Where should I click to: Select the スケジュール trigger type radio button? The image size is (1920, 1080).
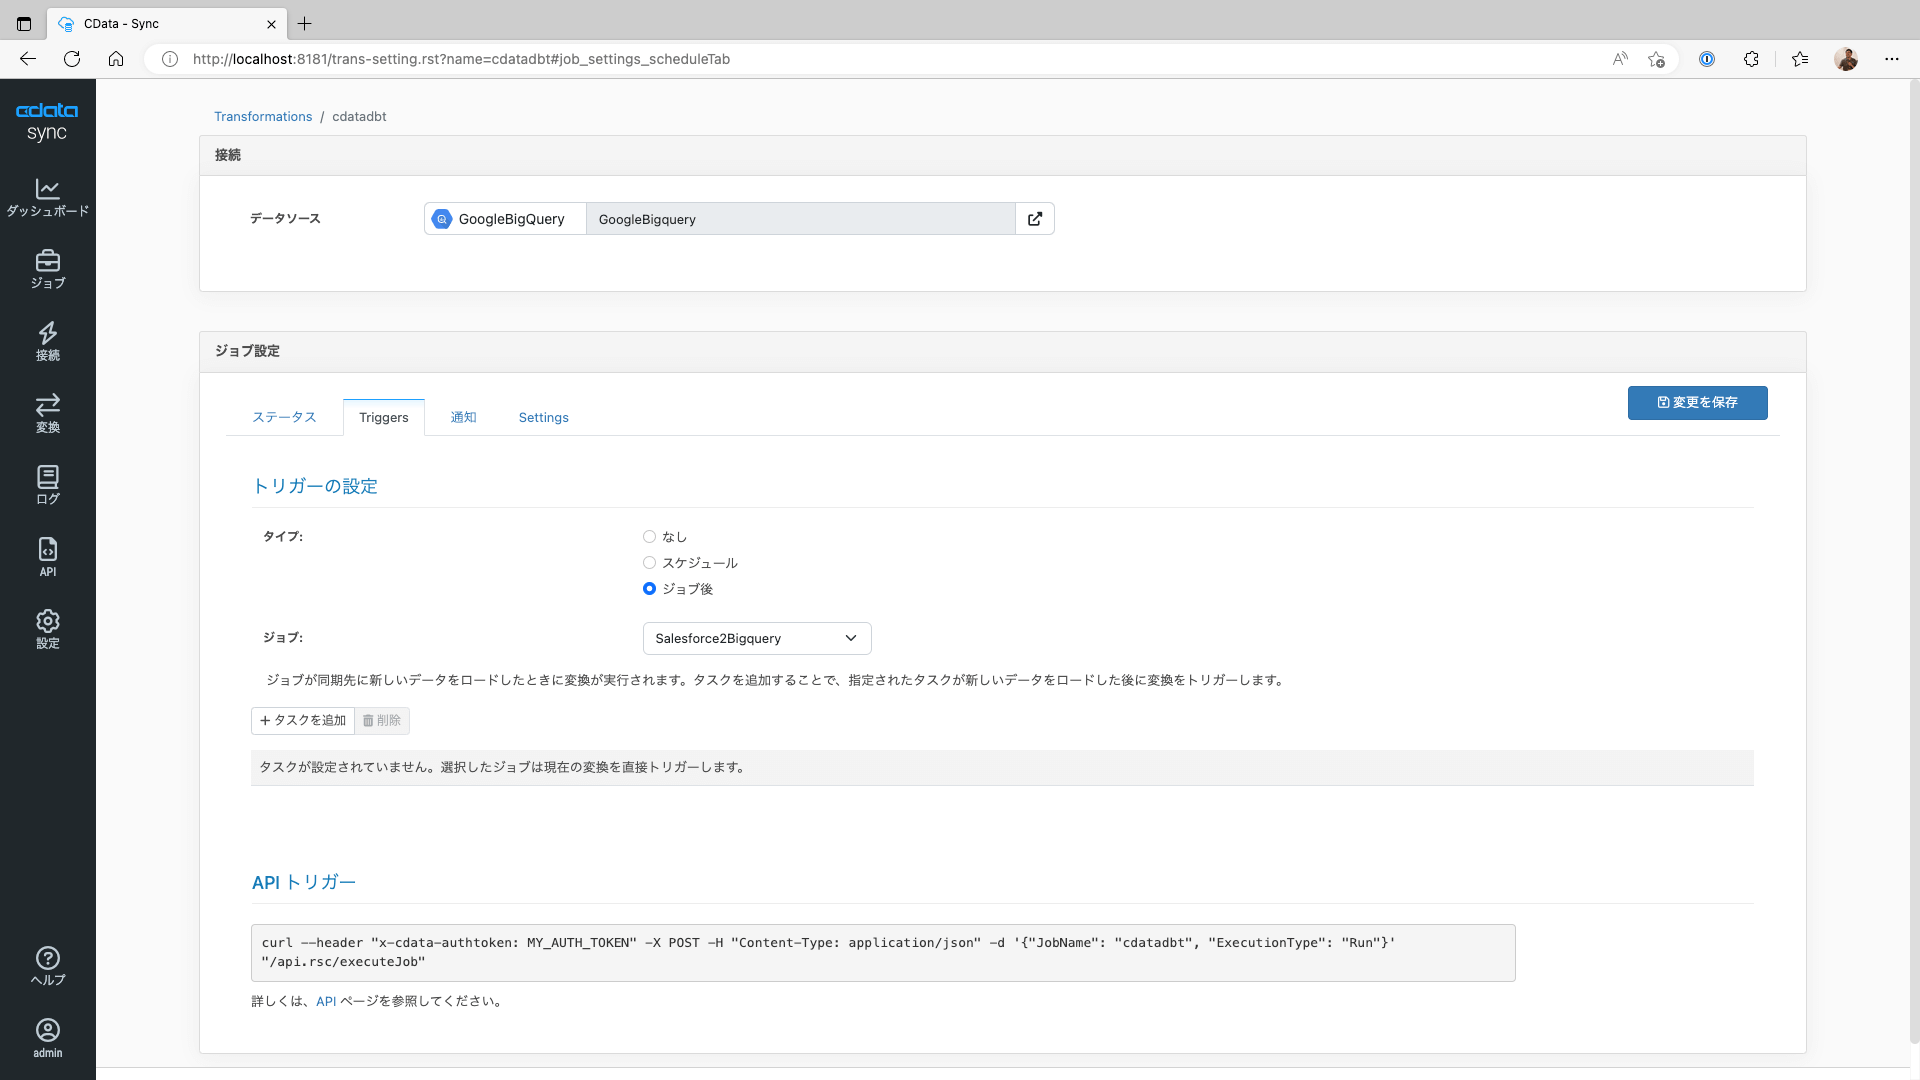pyautogui.click(x=649, y=563)
